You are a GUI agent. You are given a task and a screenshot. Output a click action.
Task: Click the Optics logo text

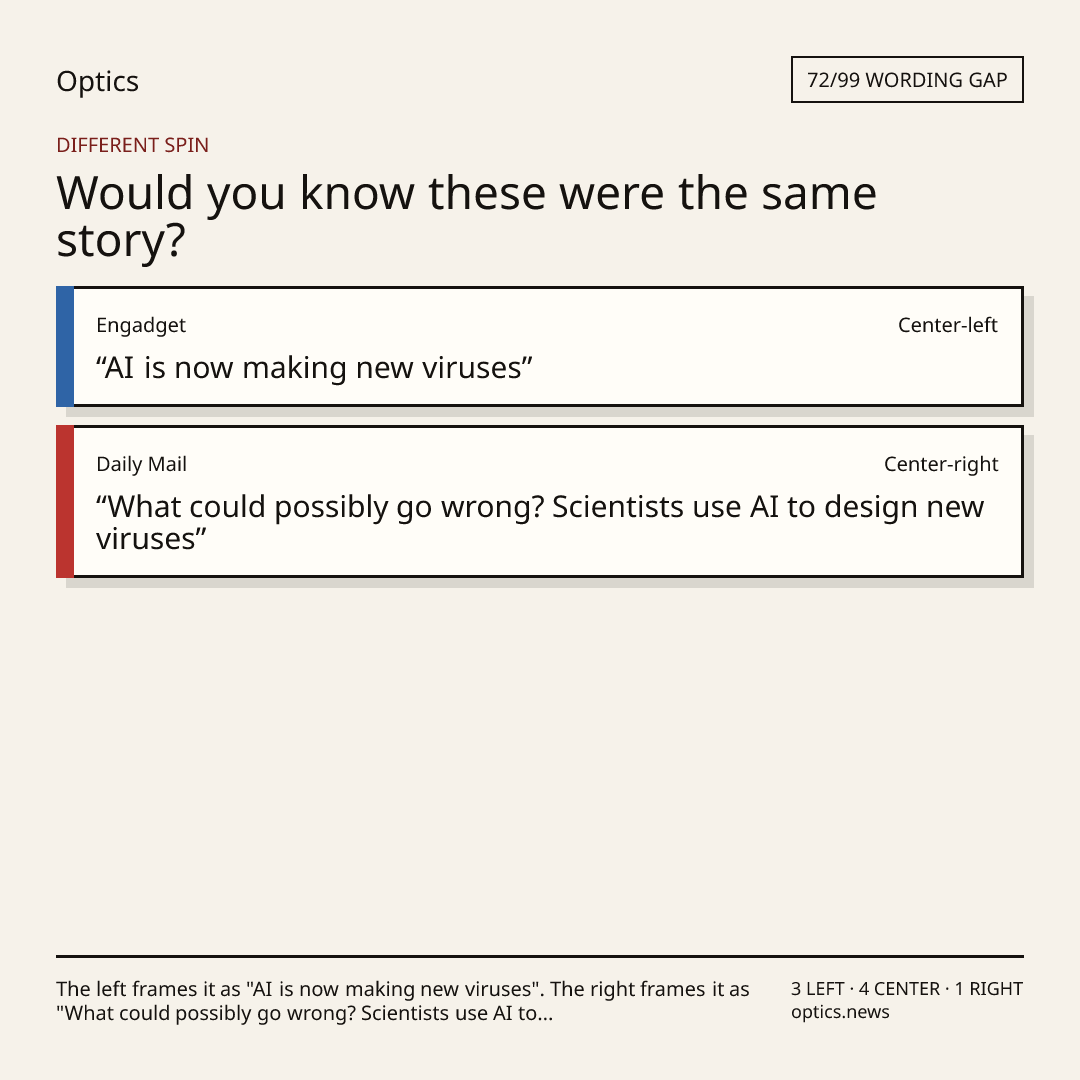(x=97, y=81)
